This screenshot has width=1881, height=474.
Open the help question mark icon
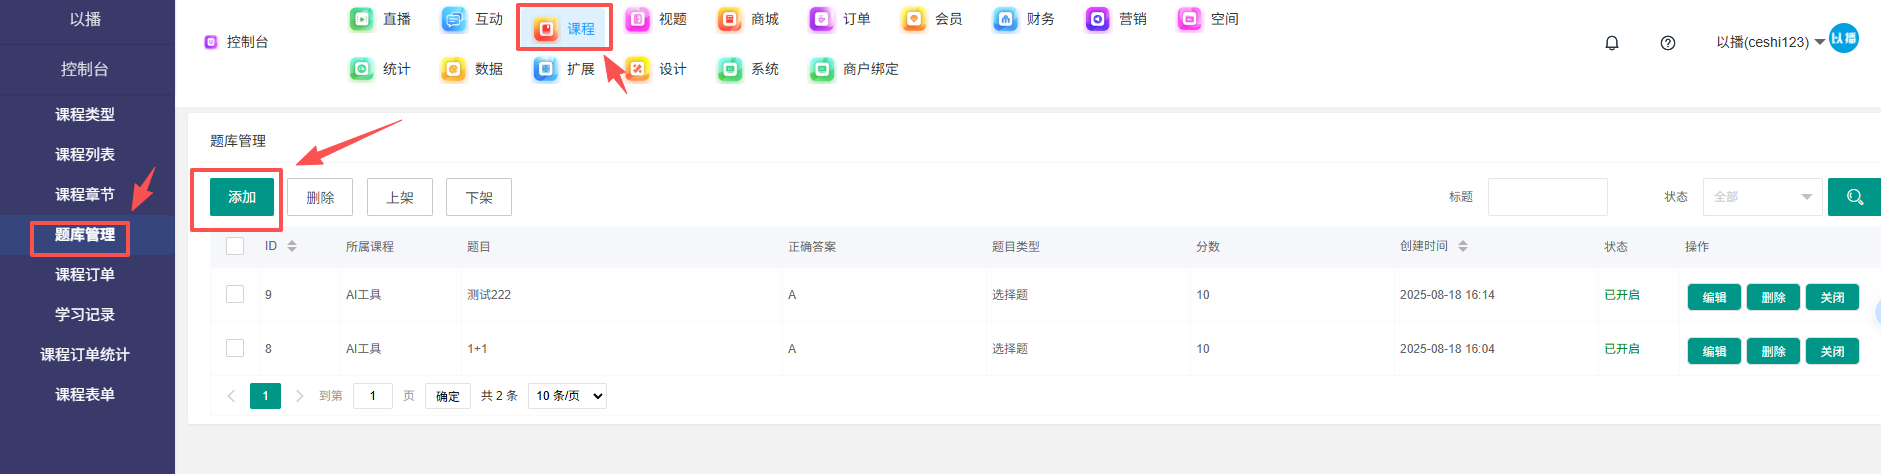pyautogui.click(x=1668, y=43)
